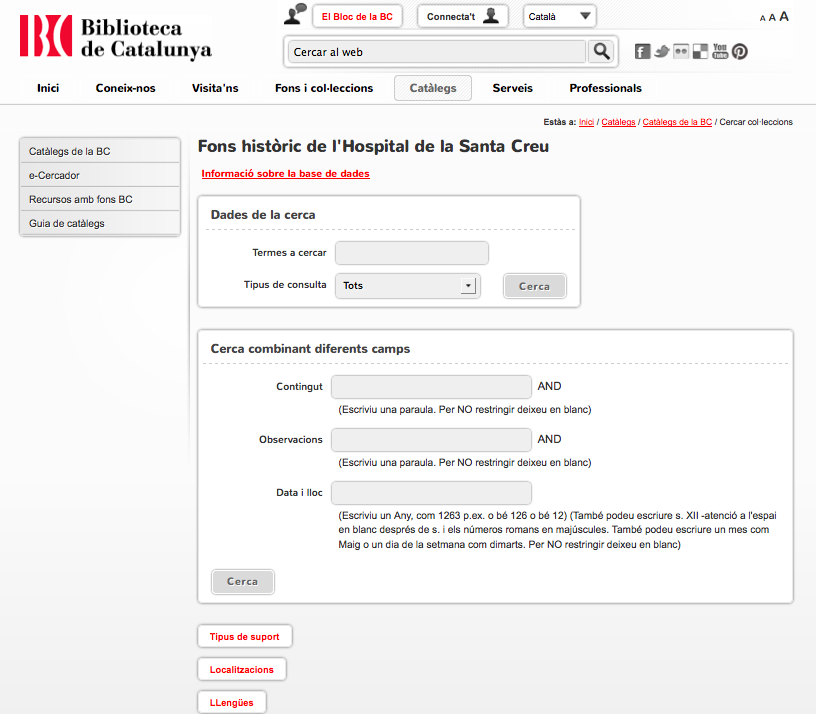
Task: Open the Delicious bookmark icon
Action: pyautogui.click(x=700, y=52)
